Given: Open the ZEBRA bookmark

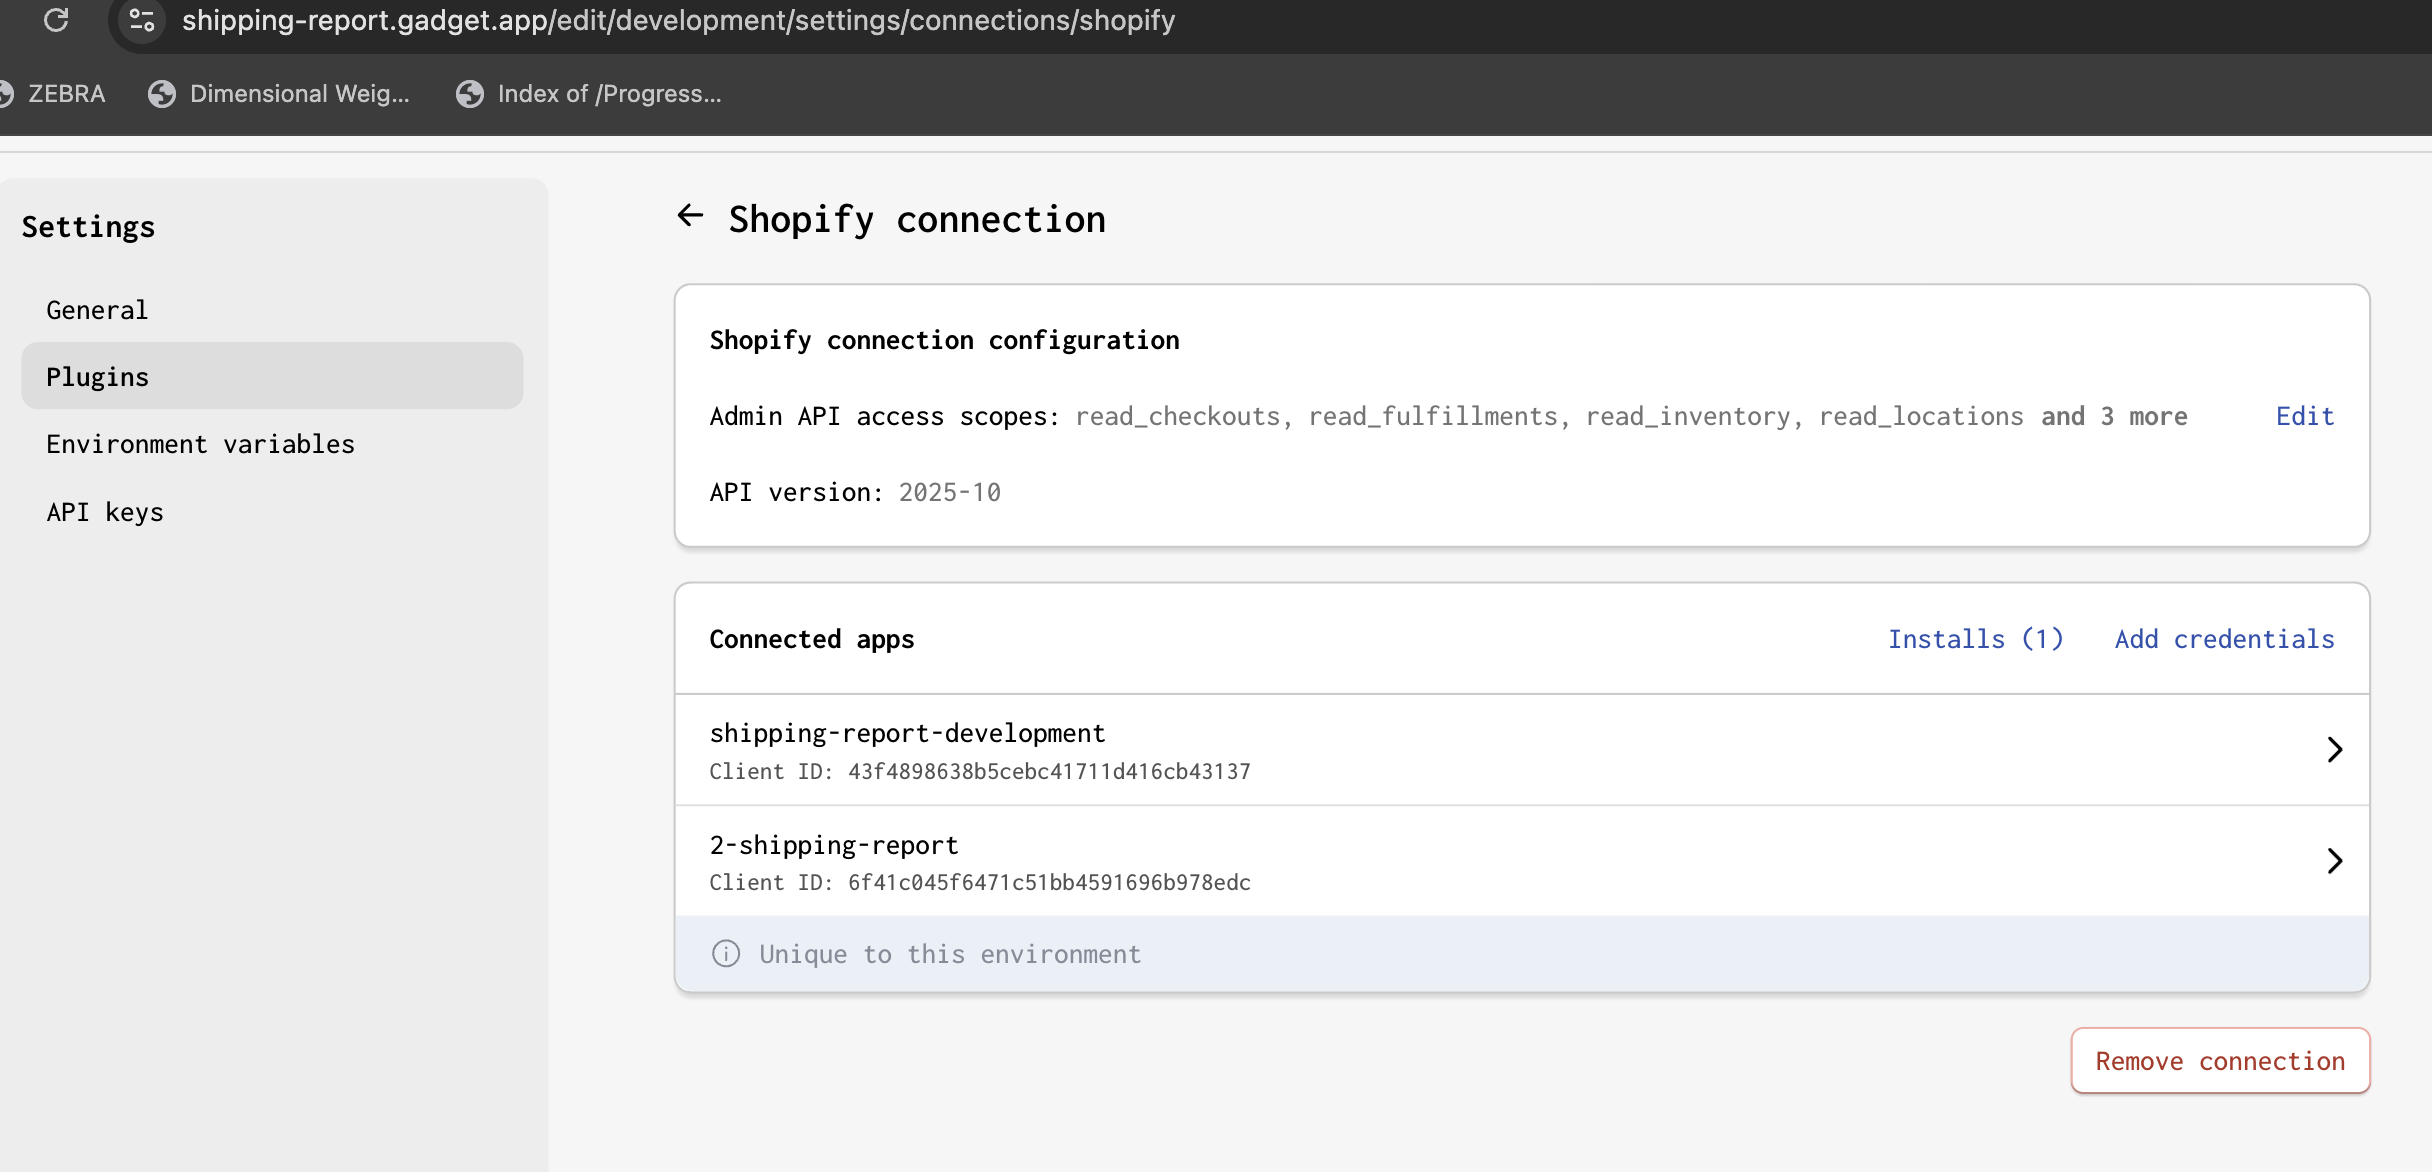Looking at the screenshot, I should point(66,94).
